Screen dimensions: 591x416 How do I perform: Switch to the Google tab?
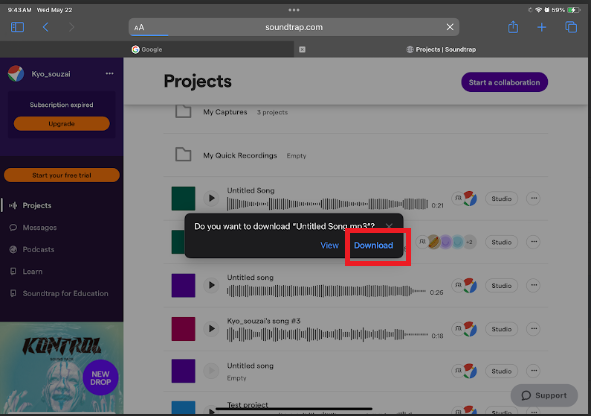click(147, 49)
